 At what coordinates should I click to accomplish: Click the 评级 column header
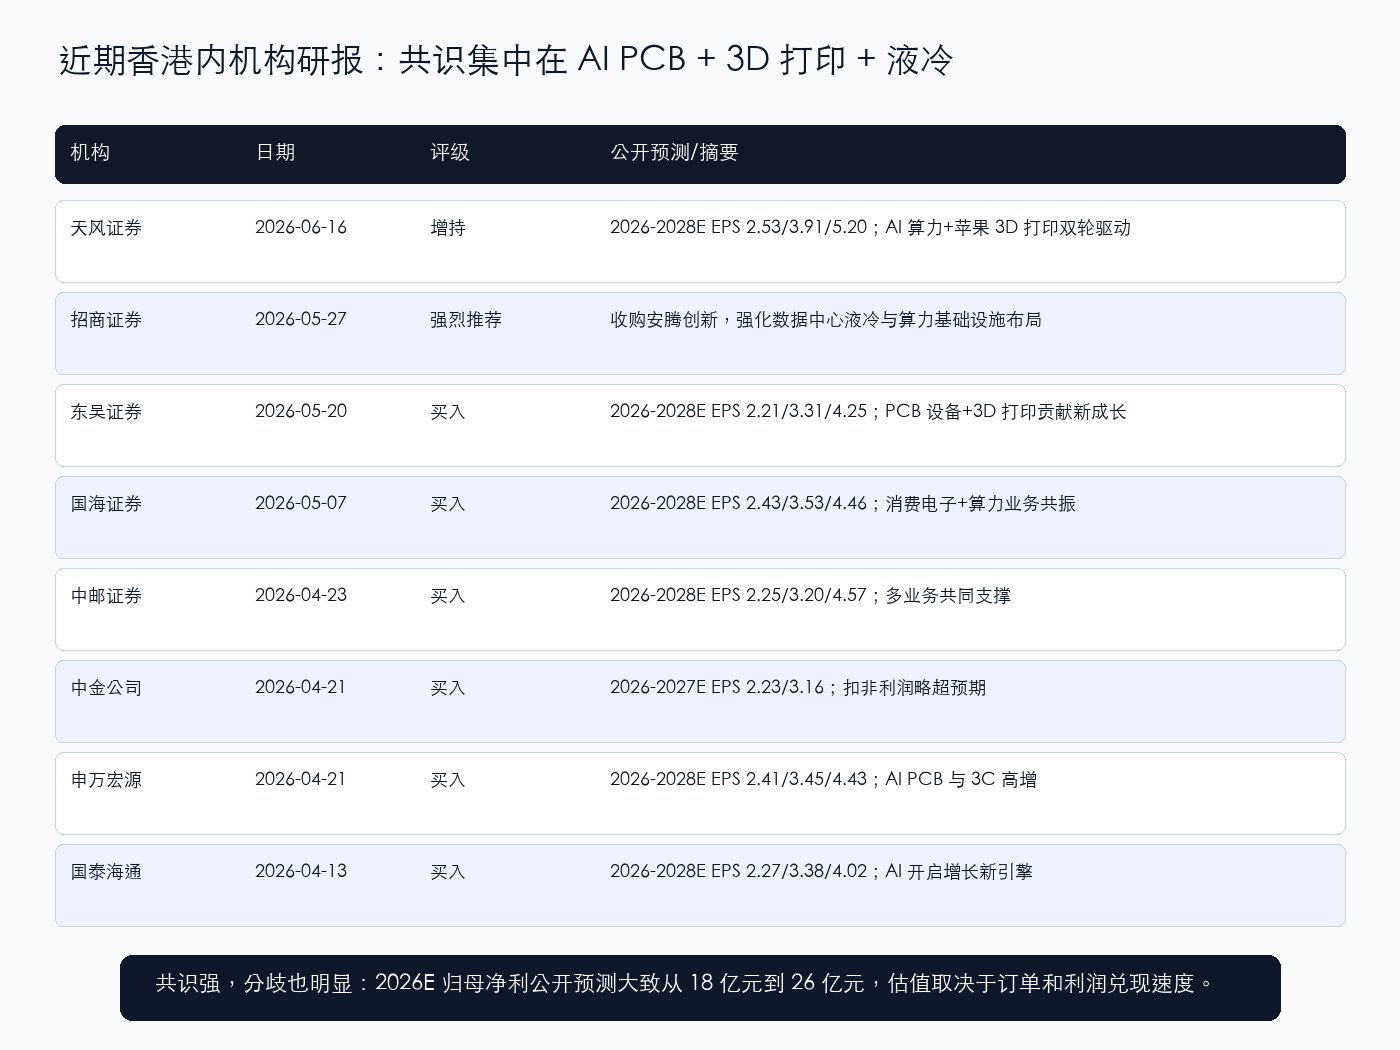(450, 152)
